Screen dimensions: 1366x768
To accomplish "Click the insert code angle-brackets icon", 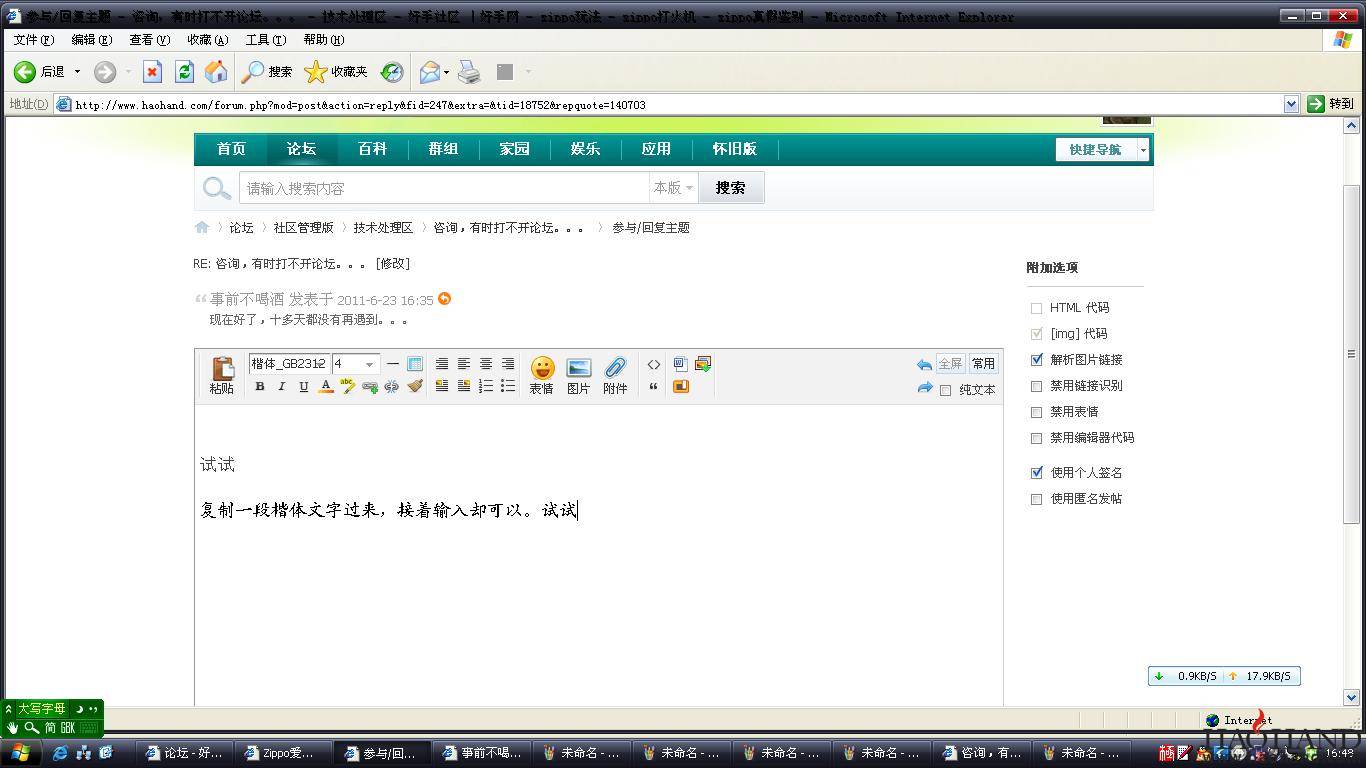I will 654,364.
